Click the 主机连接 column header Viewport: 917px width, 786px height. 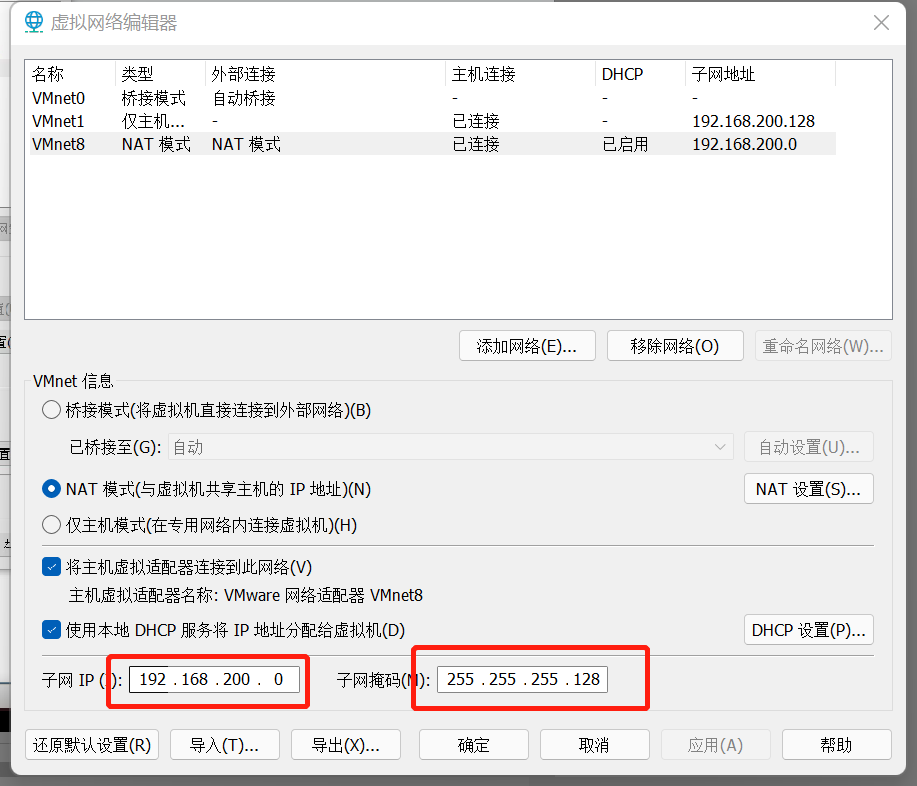520,74
